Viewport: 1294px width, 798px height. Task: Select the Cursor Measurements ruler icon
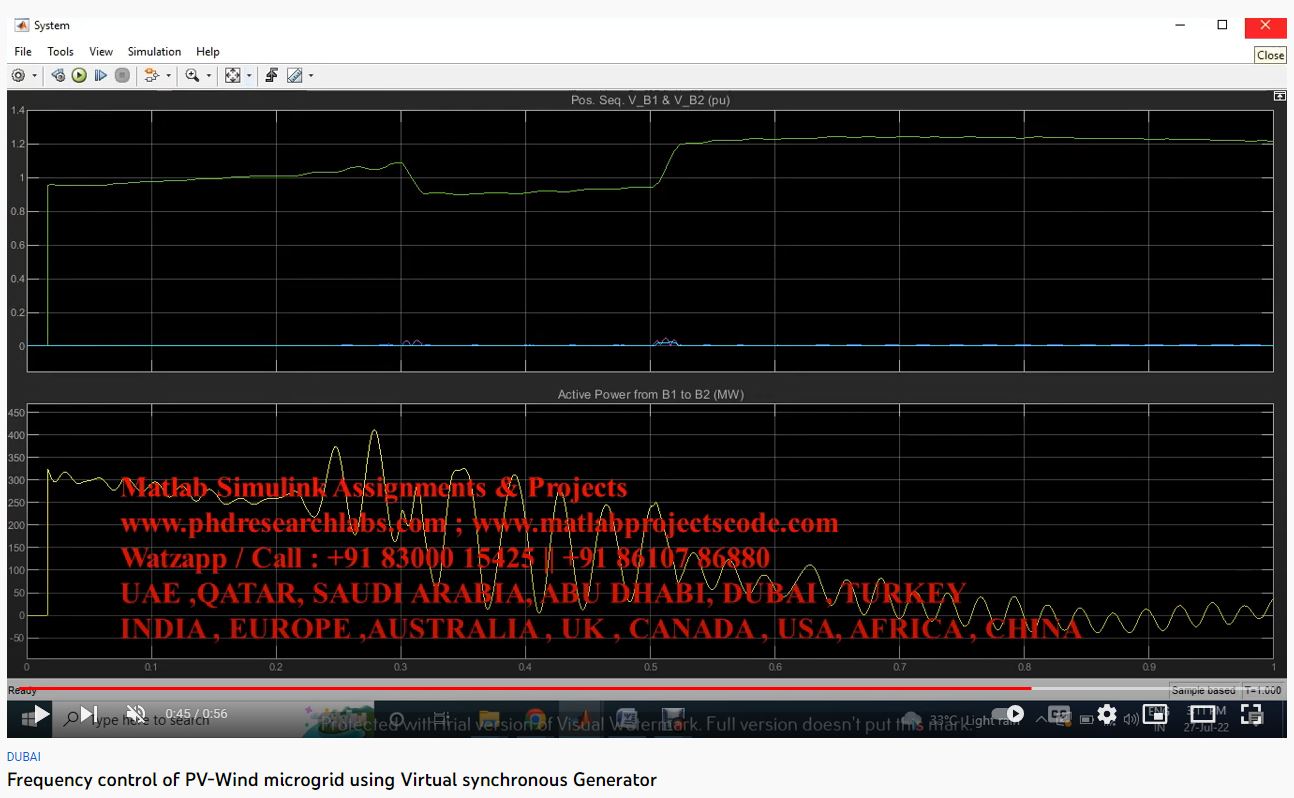(294, 76)
